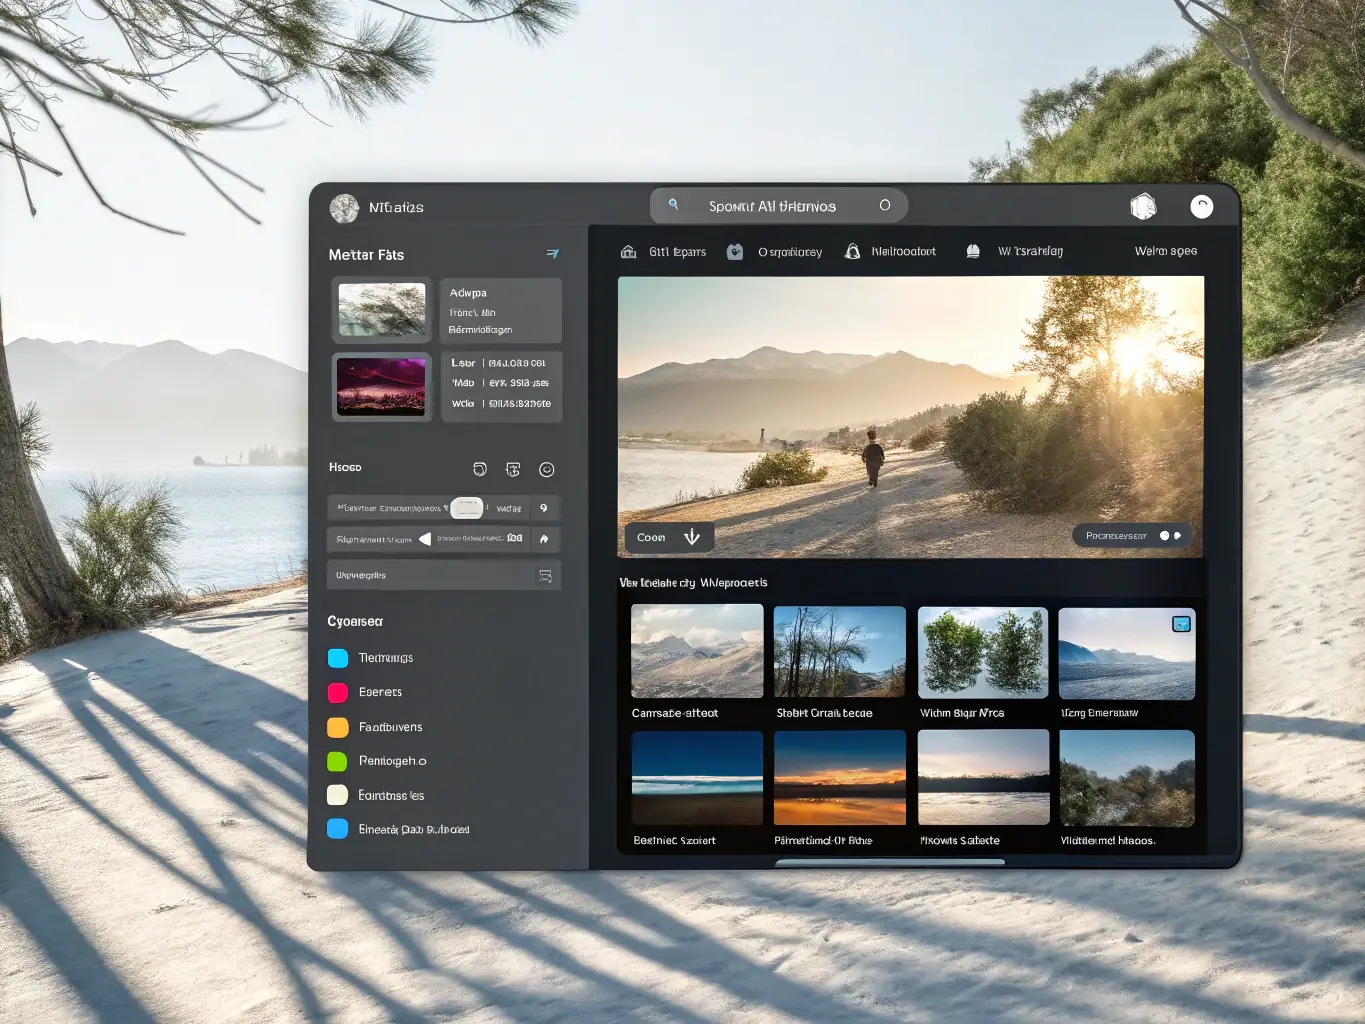Click the app logo beside Nltatizs
The image size is (1365, 1024).
(x=344, y=208)
